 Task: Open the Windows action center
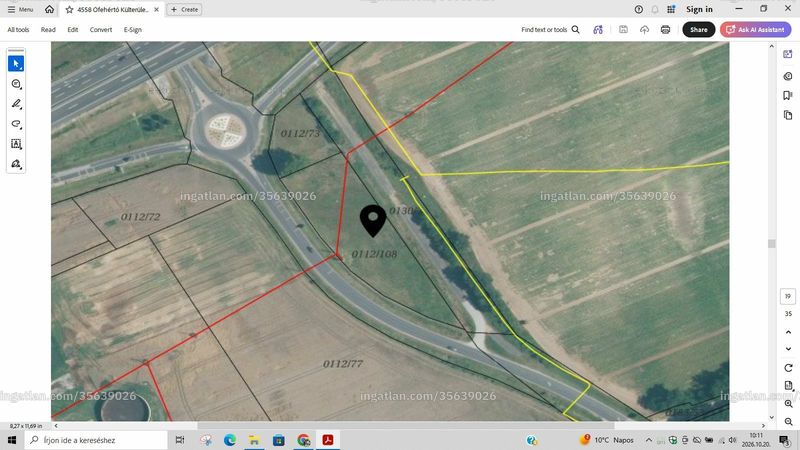pyautogui.click(x=784, y=440)
